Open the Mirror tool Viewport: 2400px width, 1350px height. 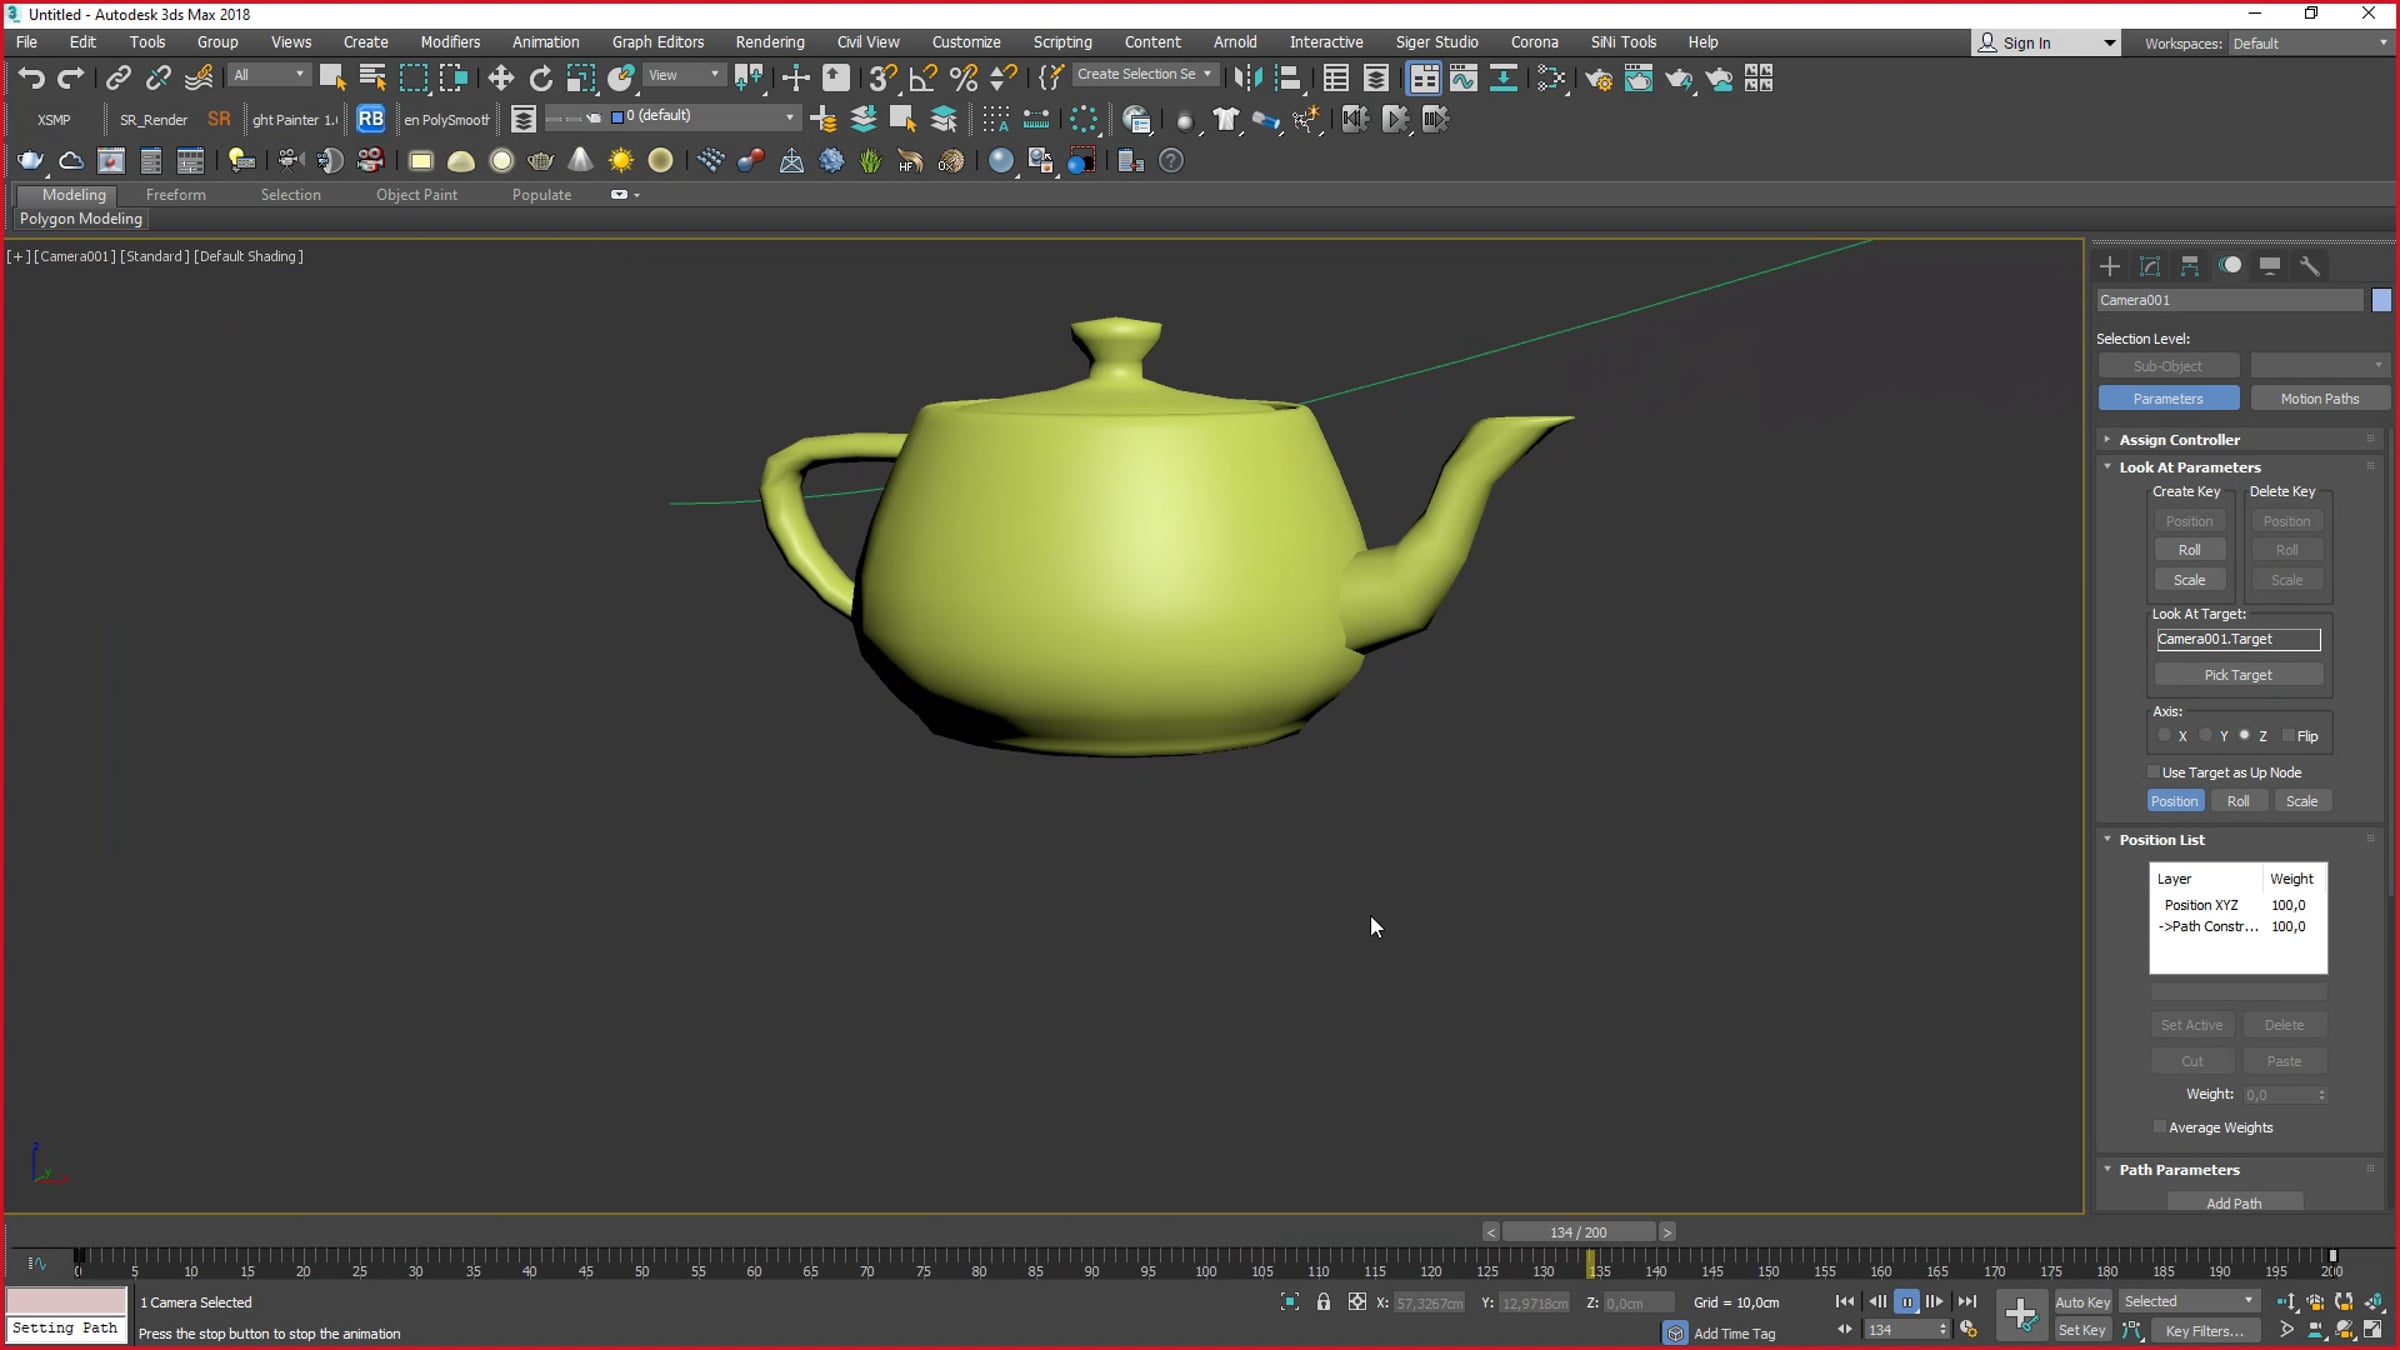1248,78
